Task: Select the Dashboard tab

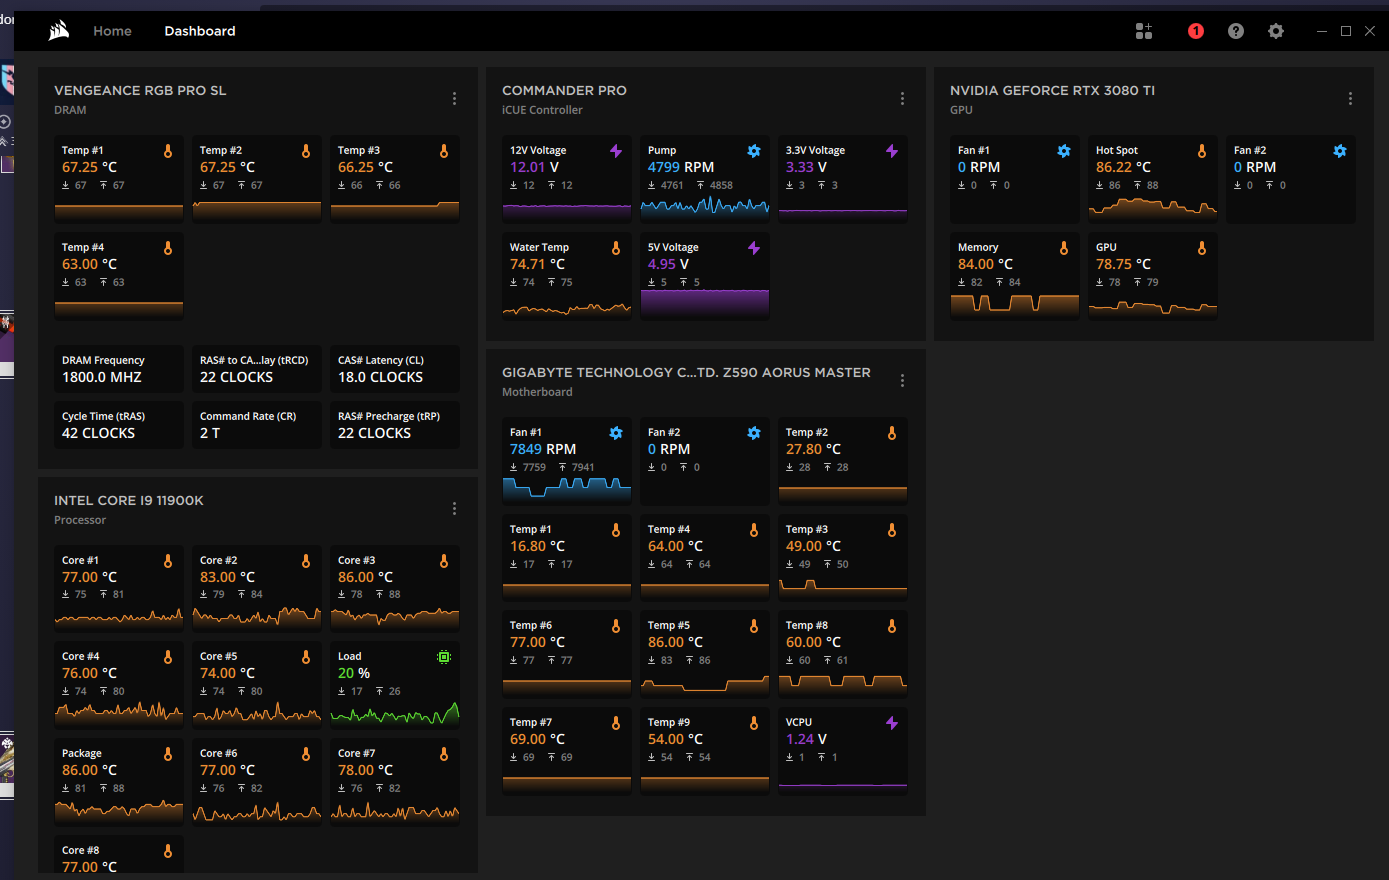Action: (x=199, y=31)
